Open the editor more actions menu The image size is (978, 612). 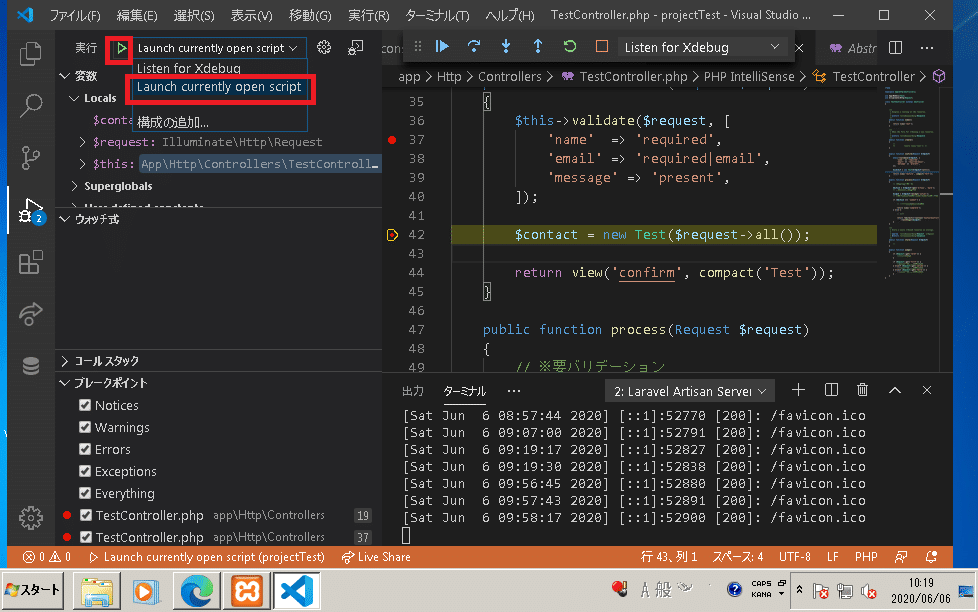coord(927,47)
